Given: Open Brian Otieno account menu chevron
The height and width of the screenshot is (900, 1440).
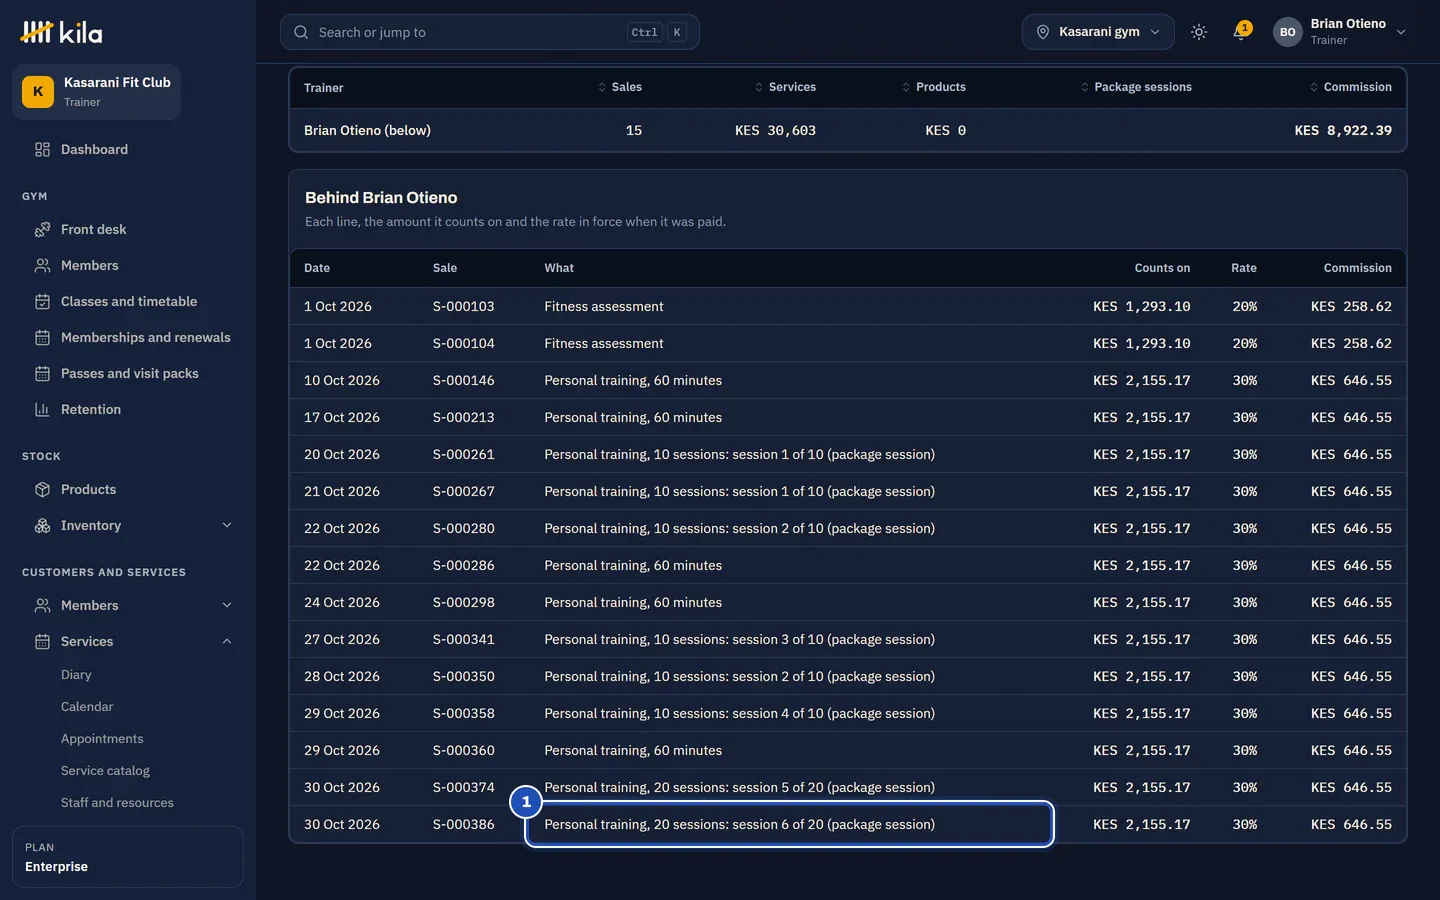Looking at the screenshot, I should tap(1401, 32).
